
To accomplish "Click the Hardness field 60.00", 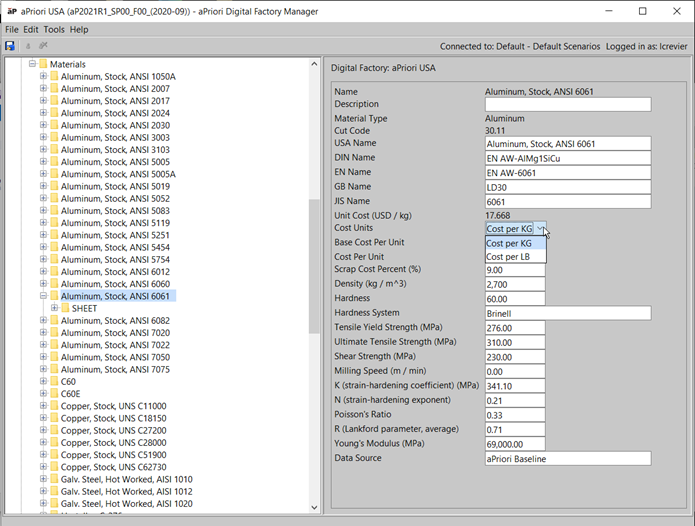I will pos(515,299).
